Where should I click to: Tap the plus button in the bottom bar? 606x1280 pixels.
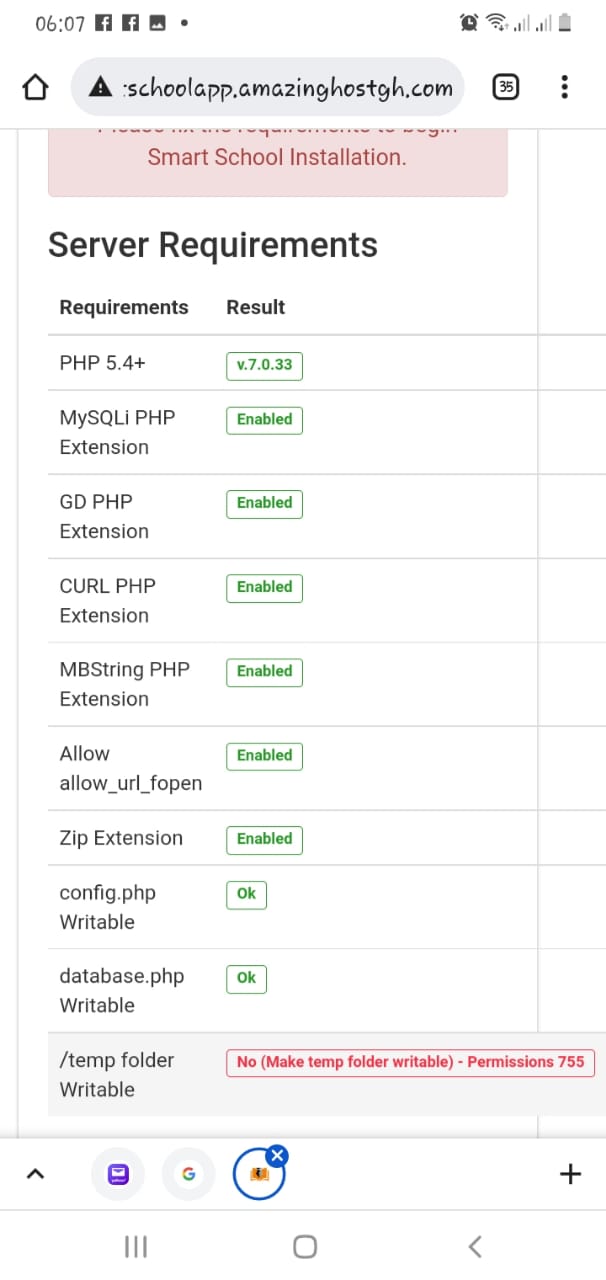569,1174
